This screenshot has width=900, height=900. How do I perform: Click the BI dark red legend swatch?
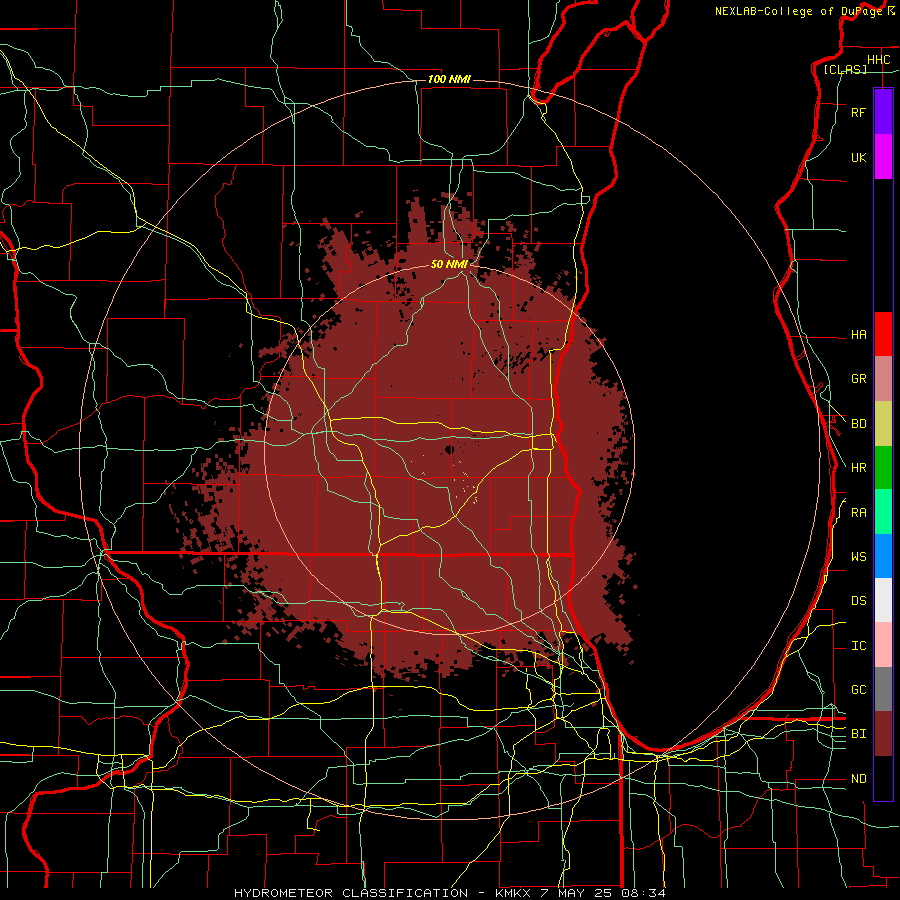tap(883, 734)
